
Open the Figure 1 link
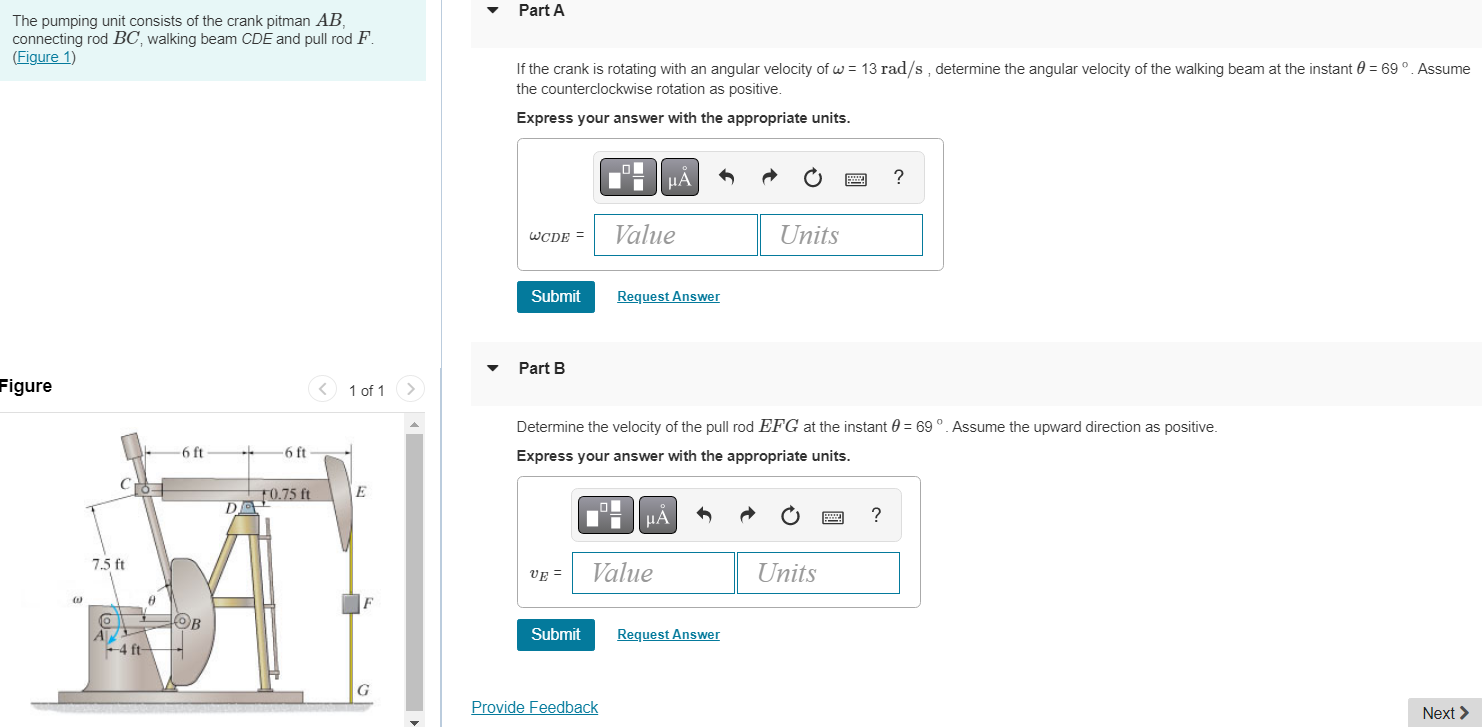click(44, 57)
